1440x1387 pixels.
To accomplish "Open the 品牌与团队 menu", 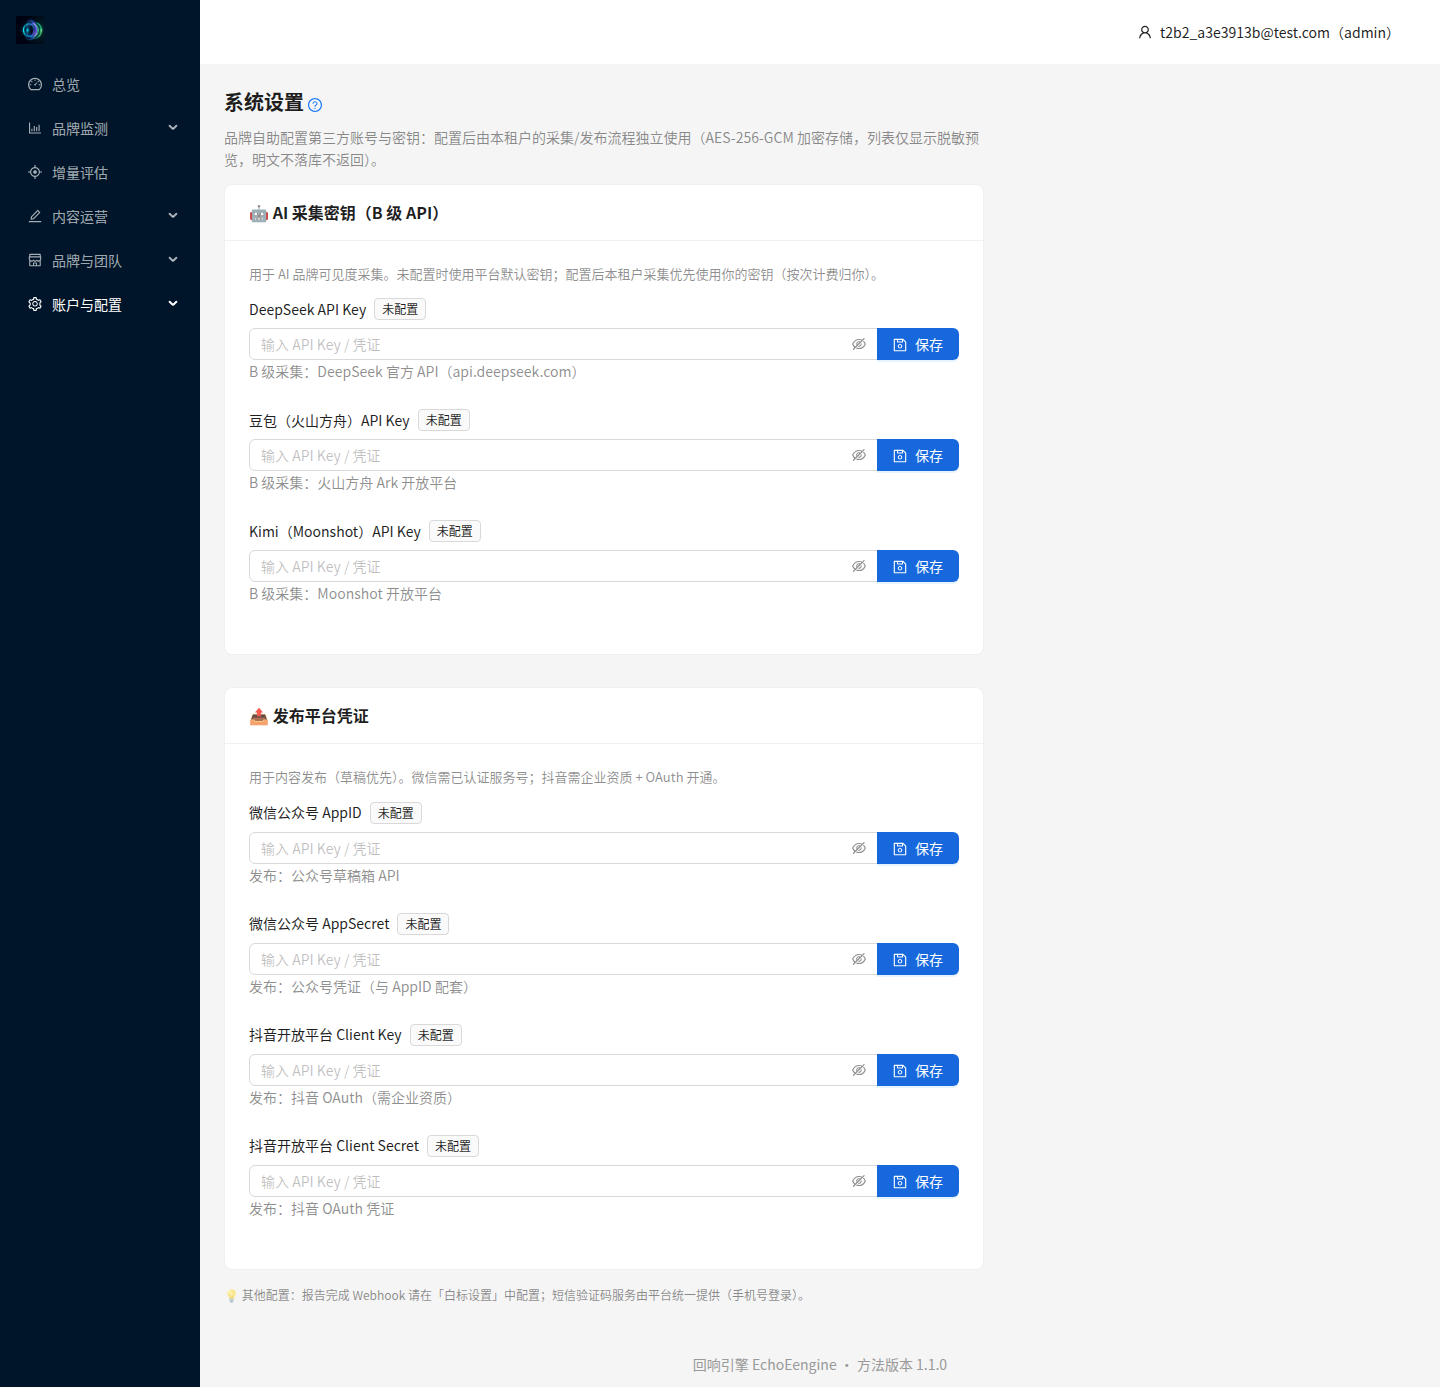I will (x=100, y=261).
